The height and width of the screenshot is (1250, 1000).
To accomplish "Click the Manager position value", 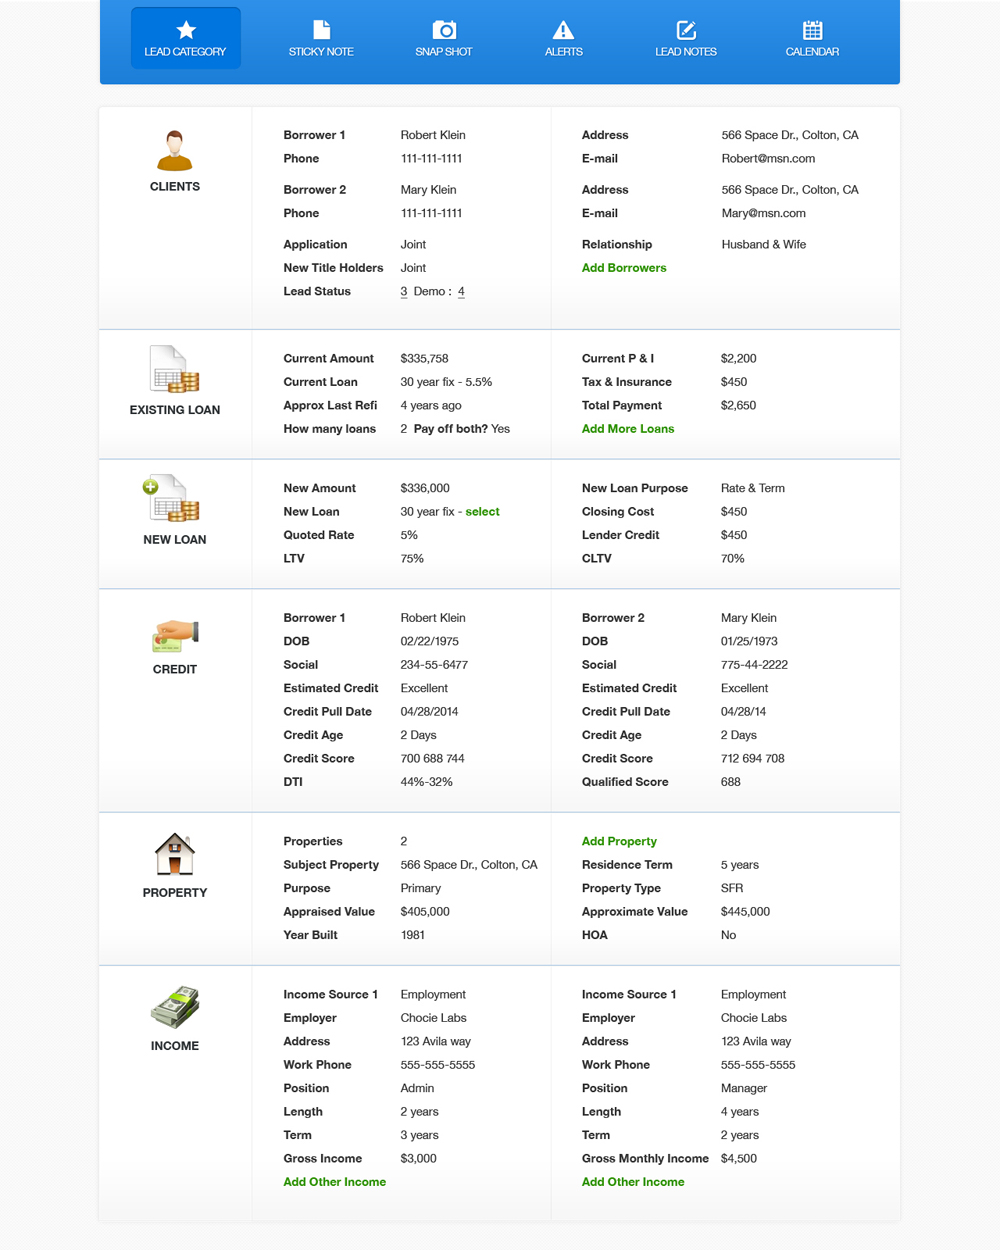I will 744,1089.
